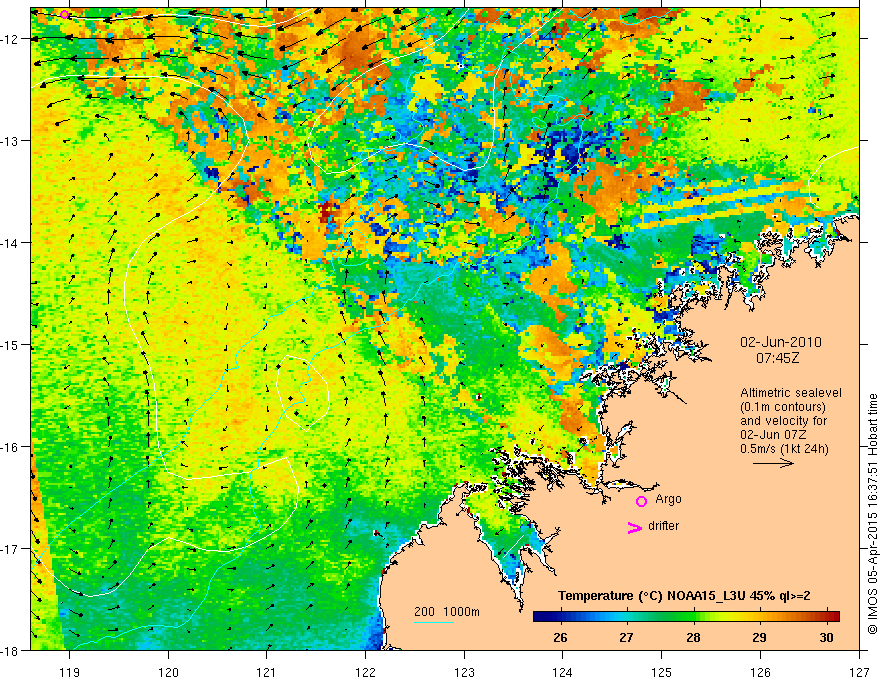Click the latitude axis label -14
880x680 pixels.
10,243
